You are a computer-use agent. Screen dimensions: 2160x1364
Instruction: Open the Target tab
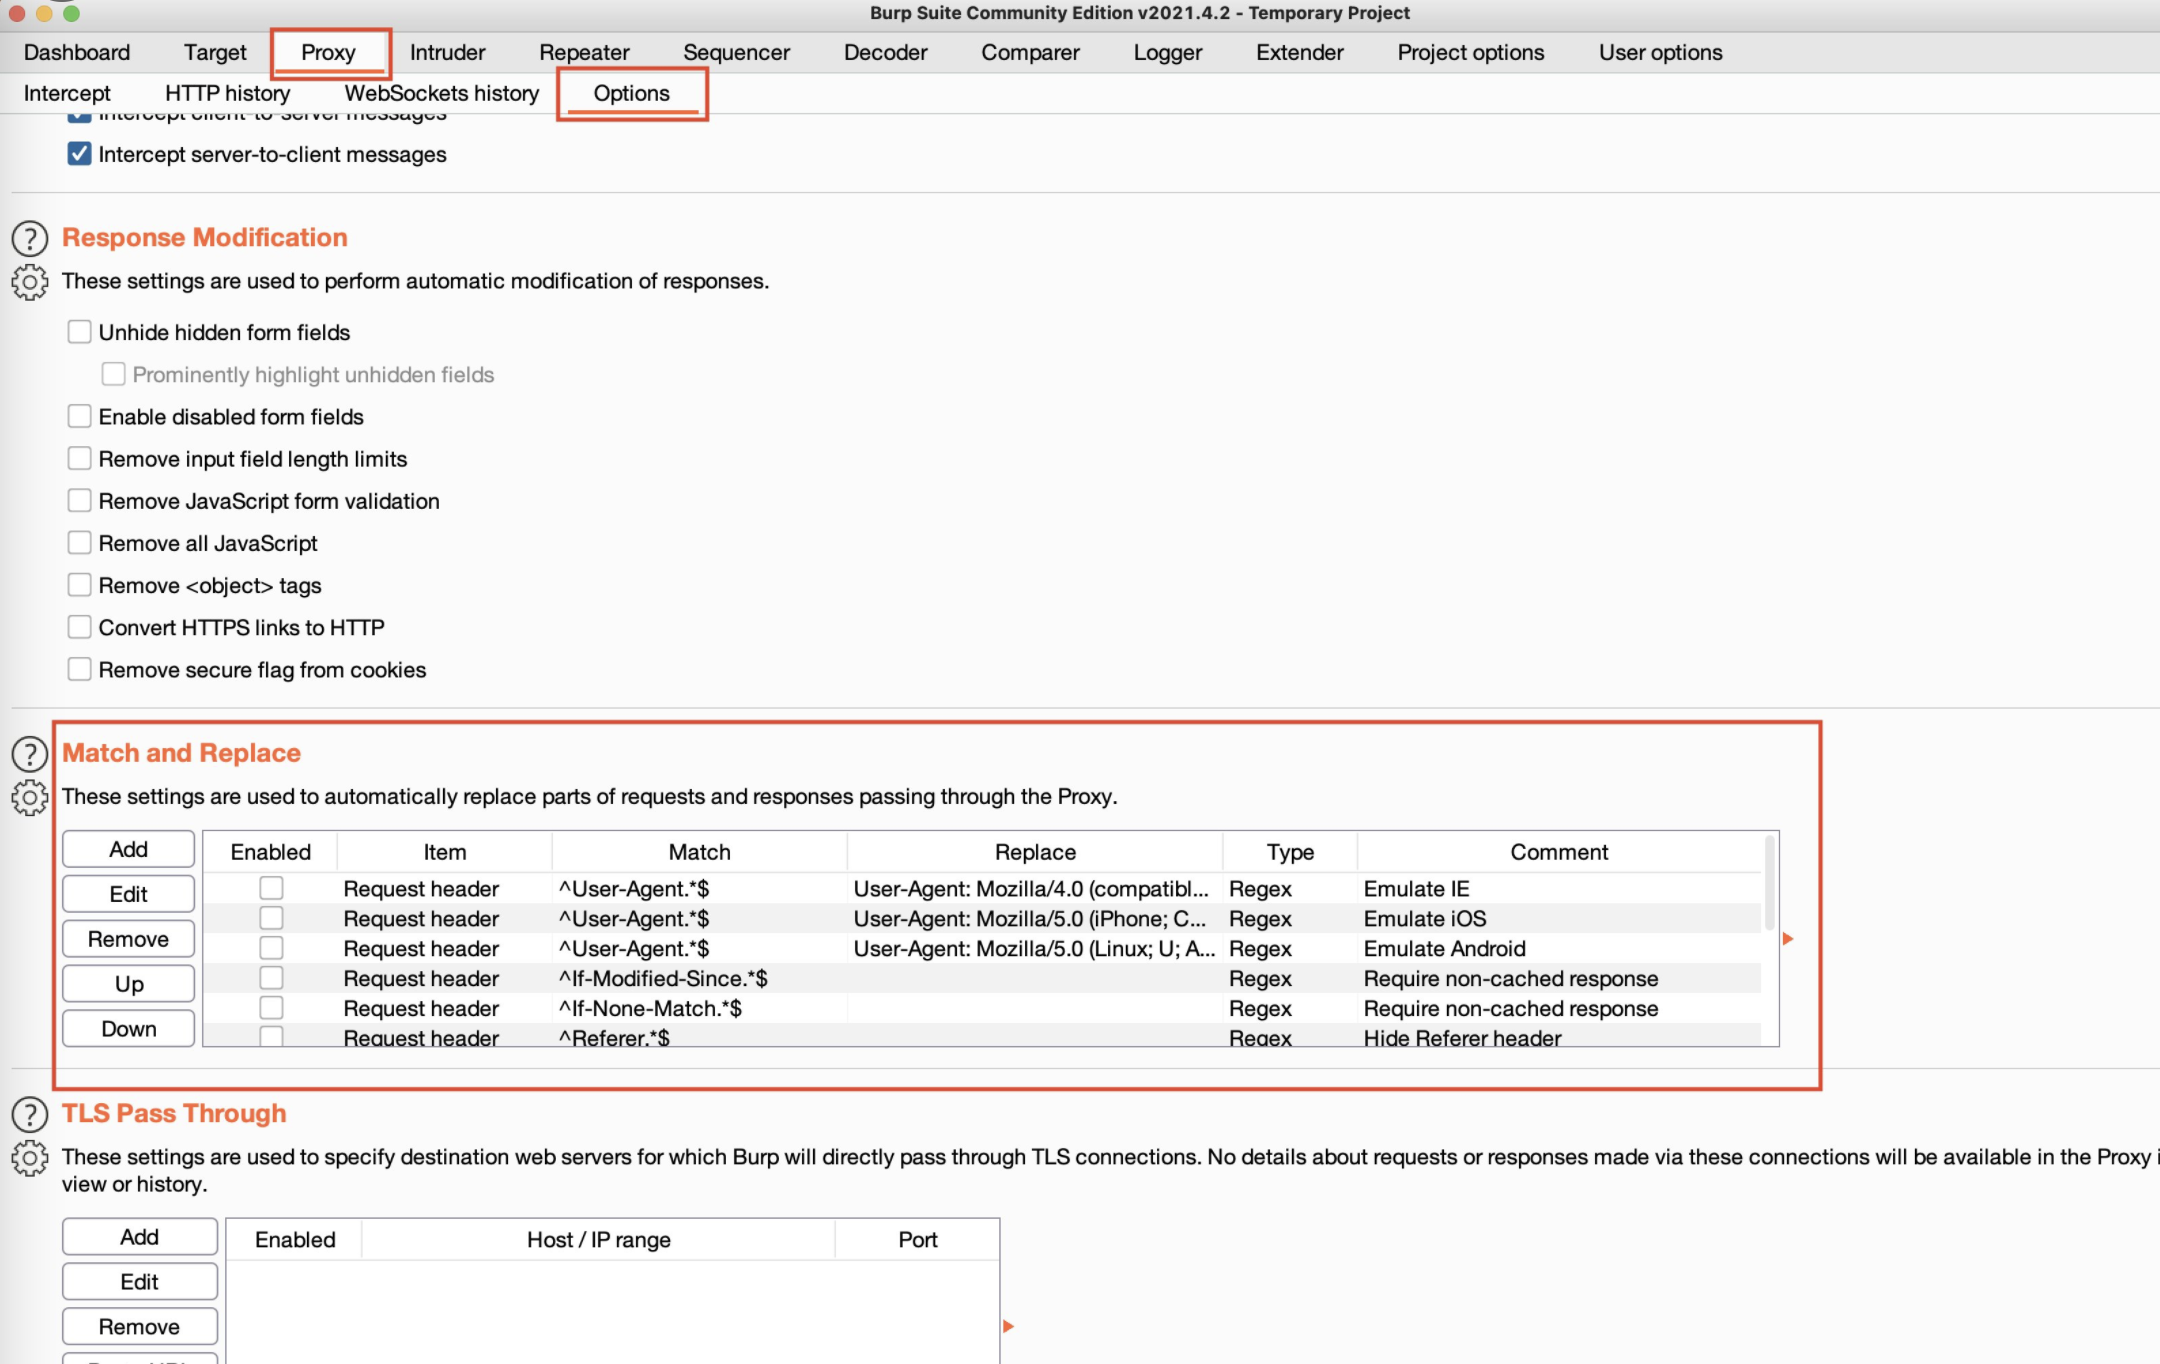pyautogui.click(x=215, y=52)
